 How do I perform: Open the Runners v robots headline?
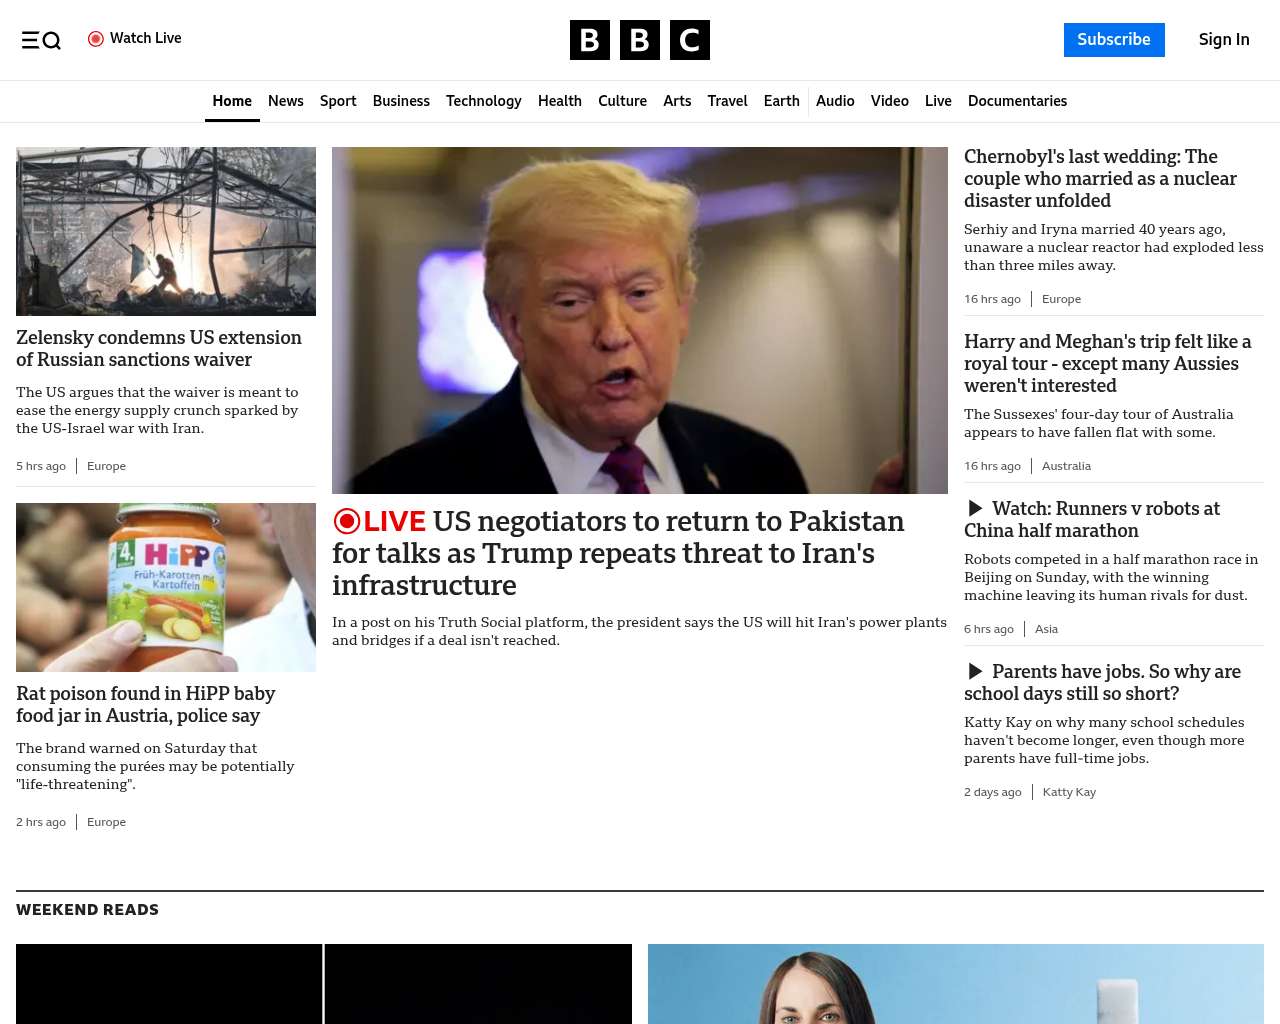1092,520
